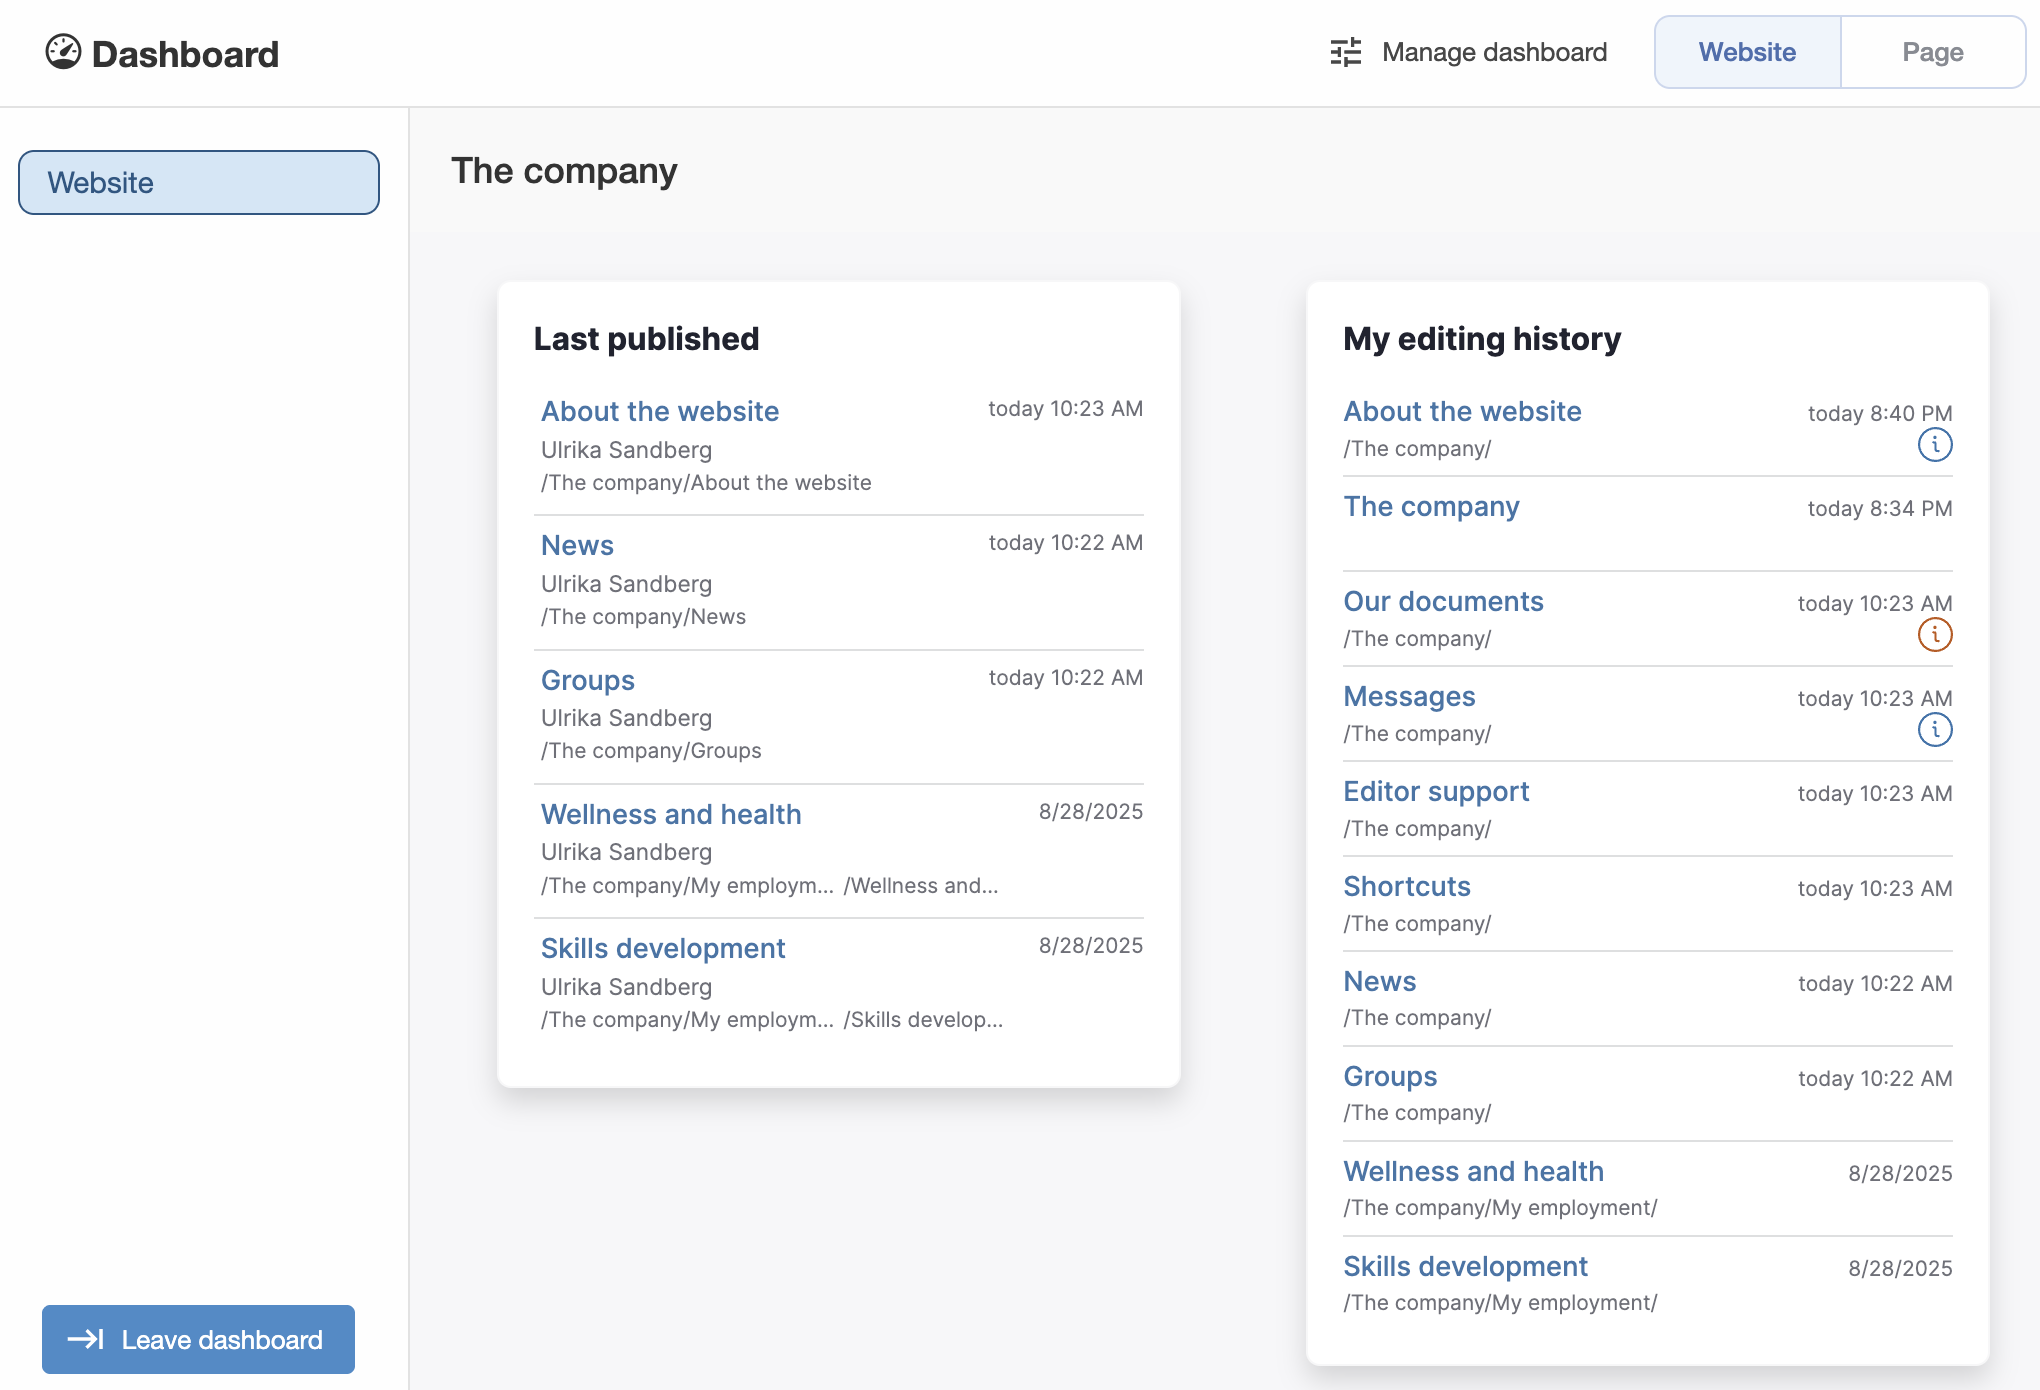Open info icon for About the website
The width and height of the screenshot is (2040, 1390).
point(1935,444)
